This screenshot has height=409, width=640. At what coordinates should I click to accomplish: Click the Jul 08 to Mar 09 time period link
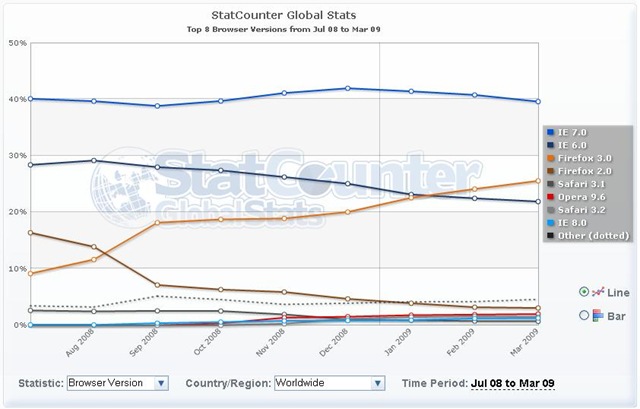pos(514,383)
